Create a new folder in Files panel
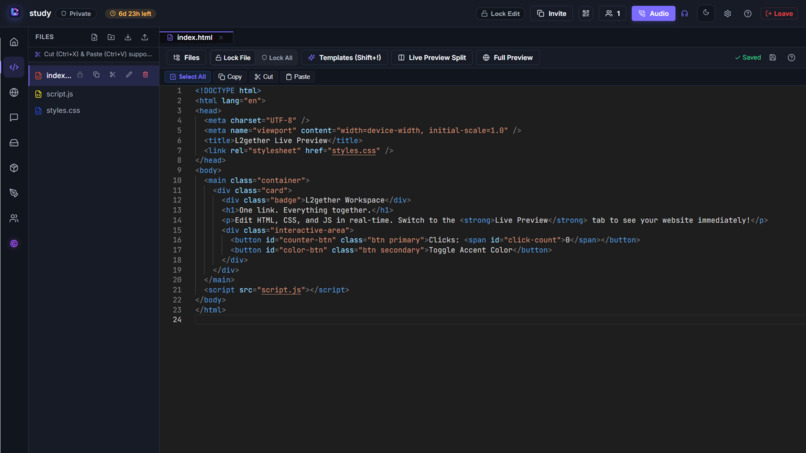Screen dimensions: 806x453 [x=111, y=37]
